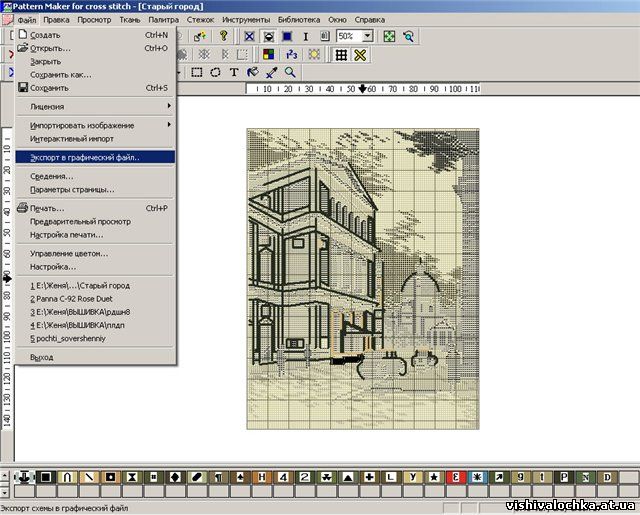The width and height of the screenshot is (640, 515).
Task: Open the 50% zoom level dropdown
Action: [367, 36]
